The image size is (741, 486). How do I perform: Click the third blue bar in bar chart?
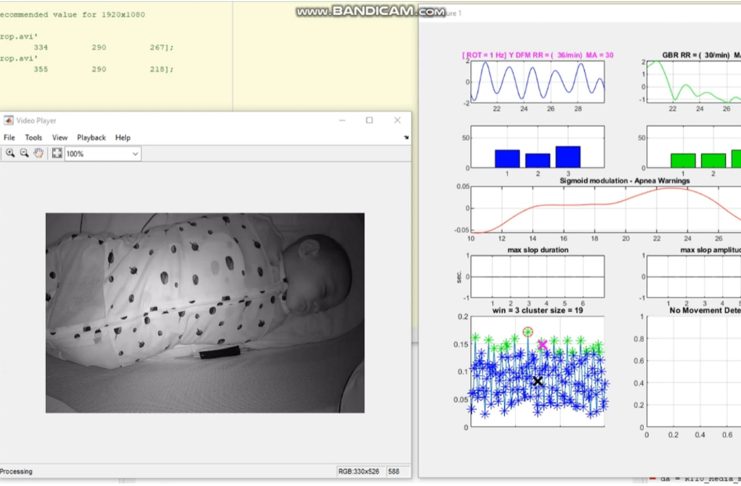point(568,156)
